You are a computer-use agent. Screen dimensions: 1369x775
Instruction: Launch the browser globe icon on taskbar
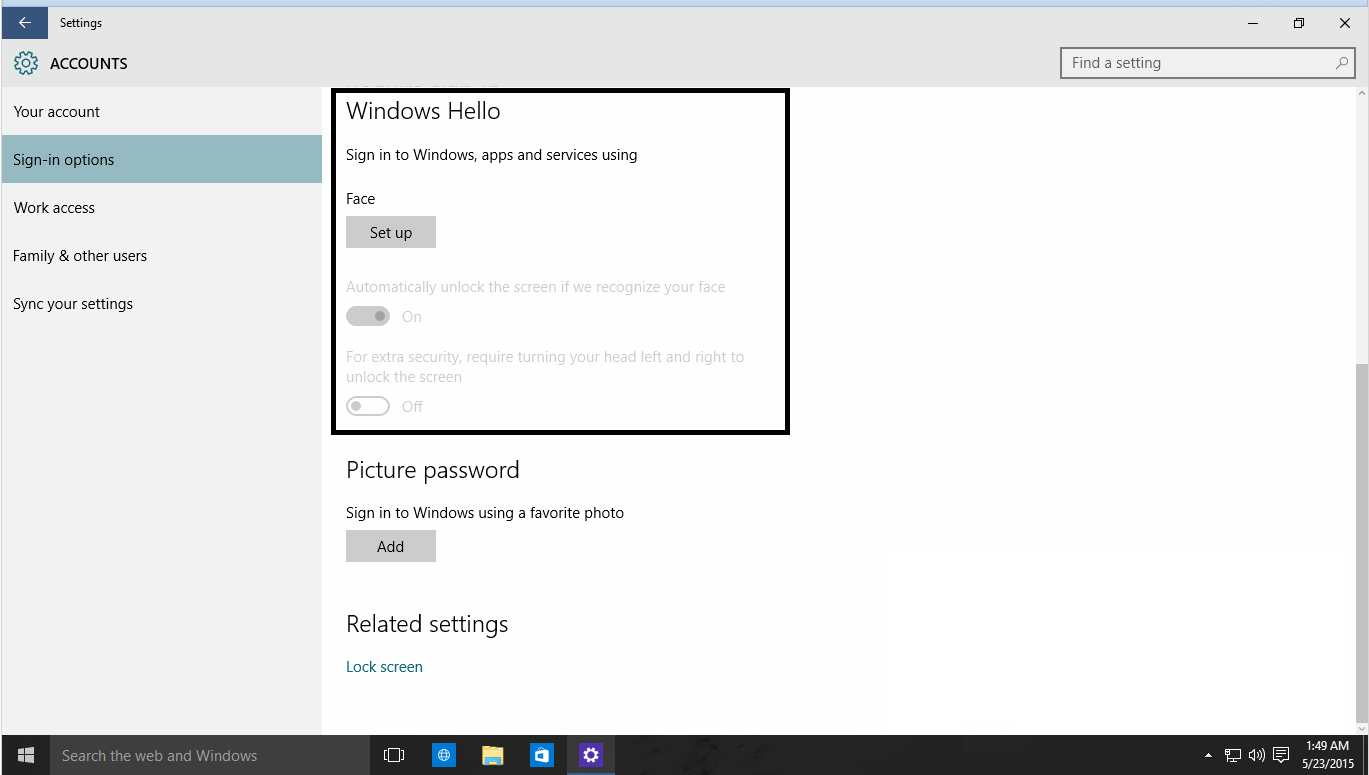click(444, 755)
